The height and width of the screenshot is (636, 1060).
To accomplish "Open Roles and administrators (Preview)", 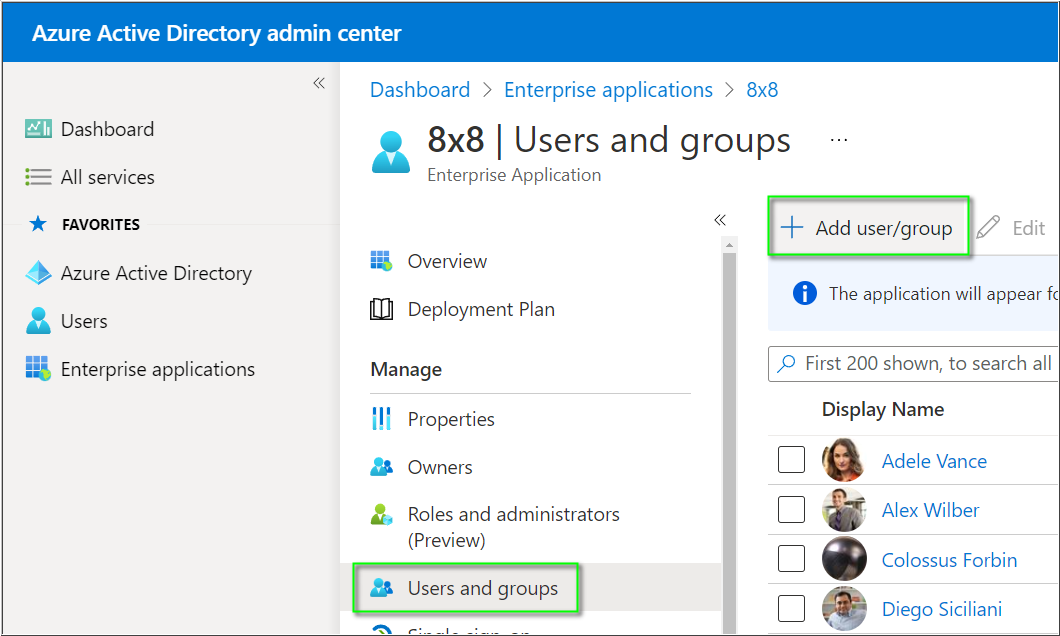I will tap(514, 527).
